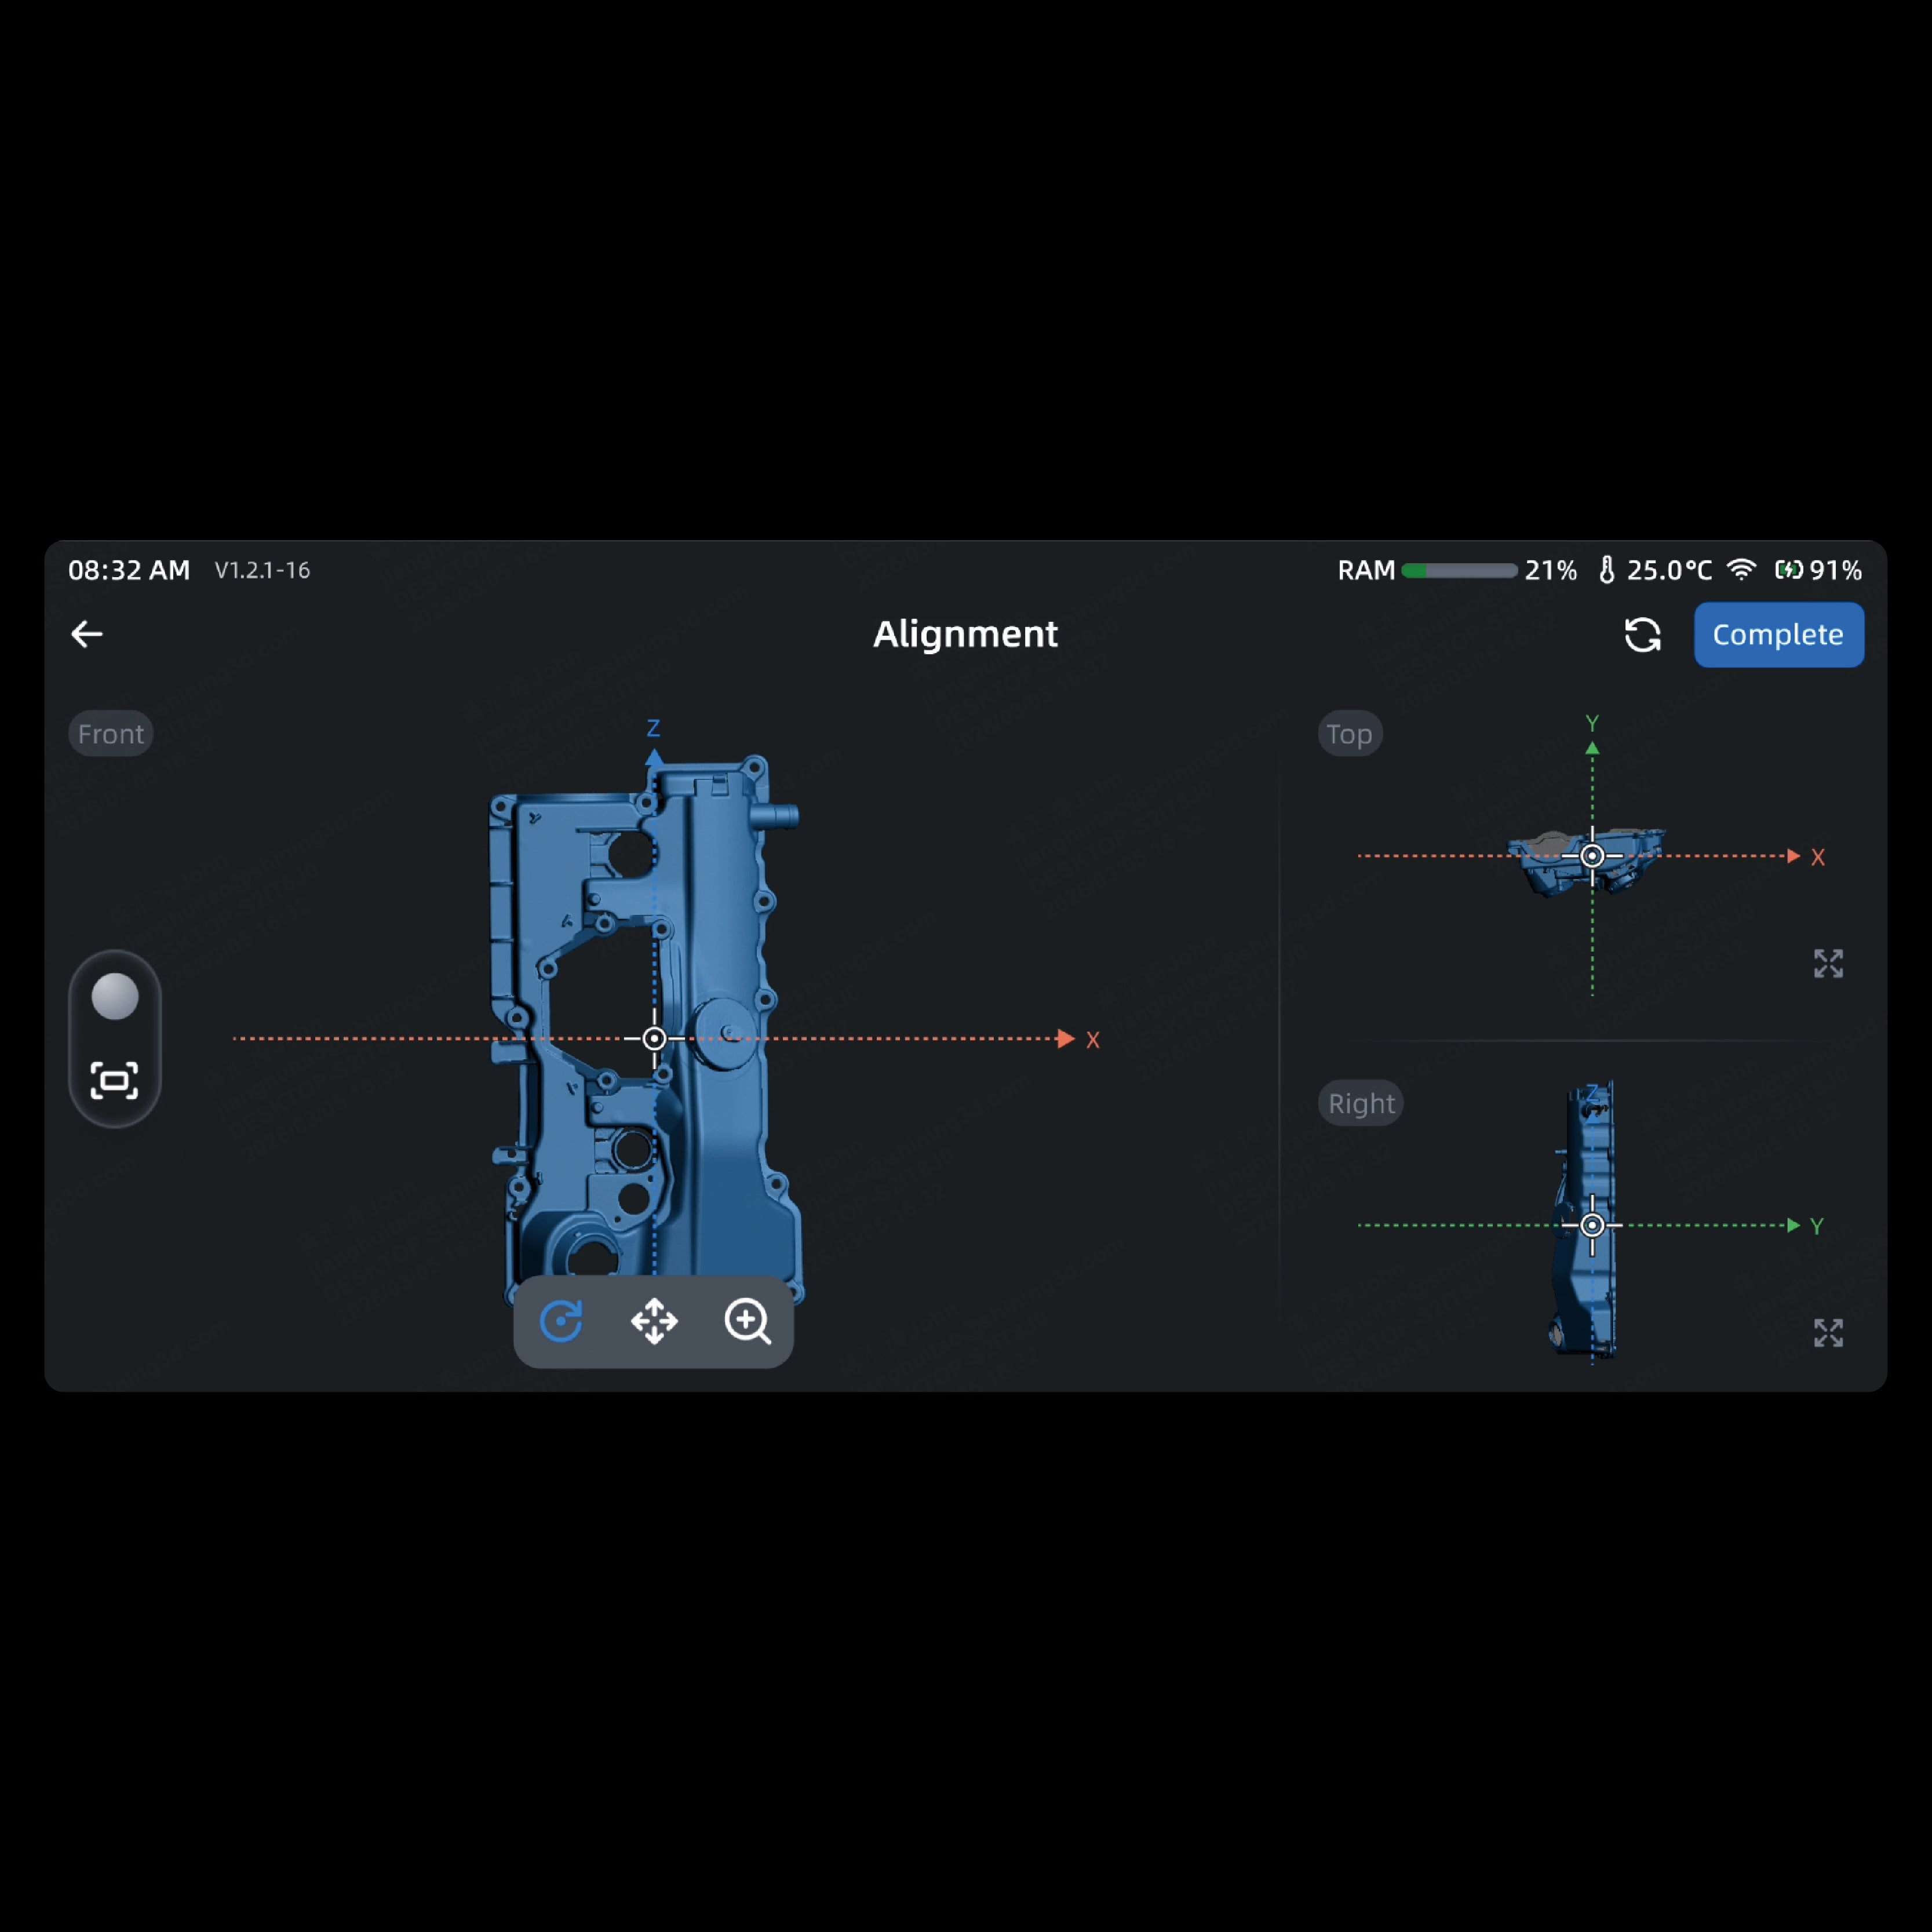Image resolution: width=1932 pixels, height=1932 pixels.
Task: Click the origin crosshair in Right view
Action: (1592, 1225)
